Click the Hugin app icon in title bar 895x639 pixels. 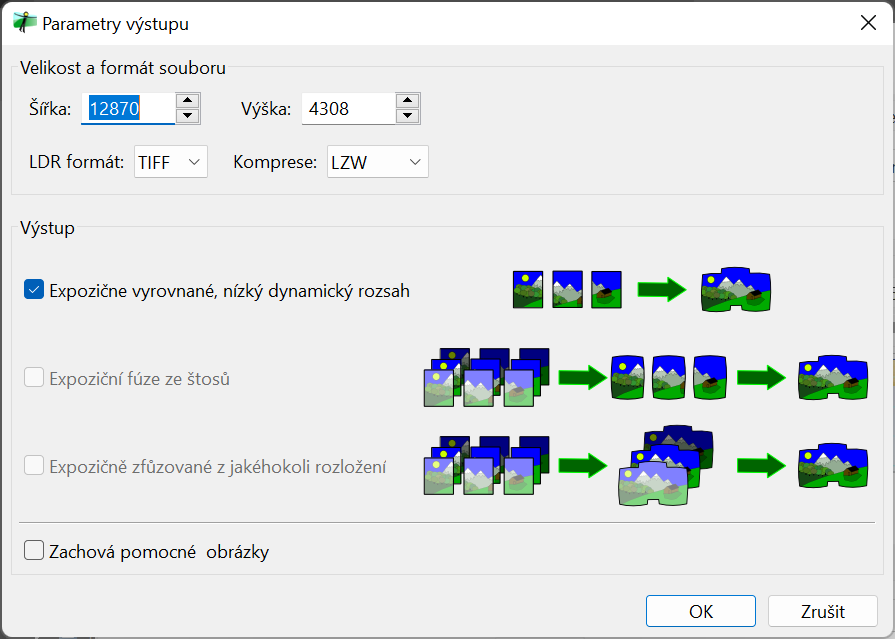pos(24,23)
